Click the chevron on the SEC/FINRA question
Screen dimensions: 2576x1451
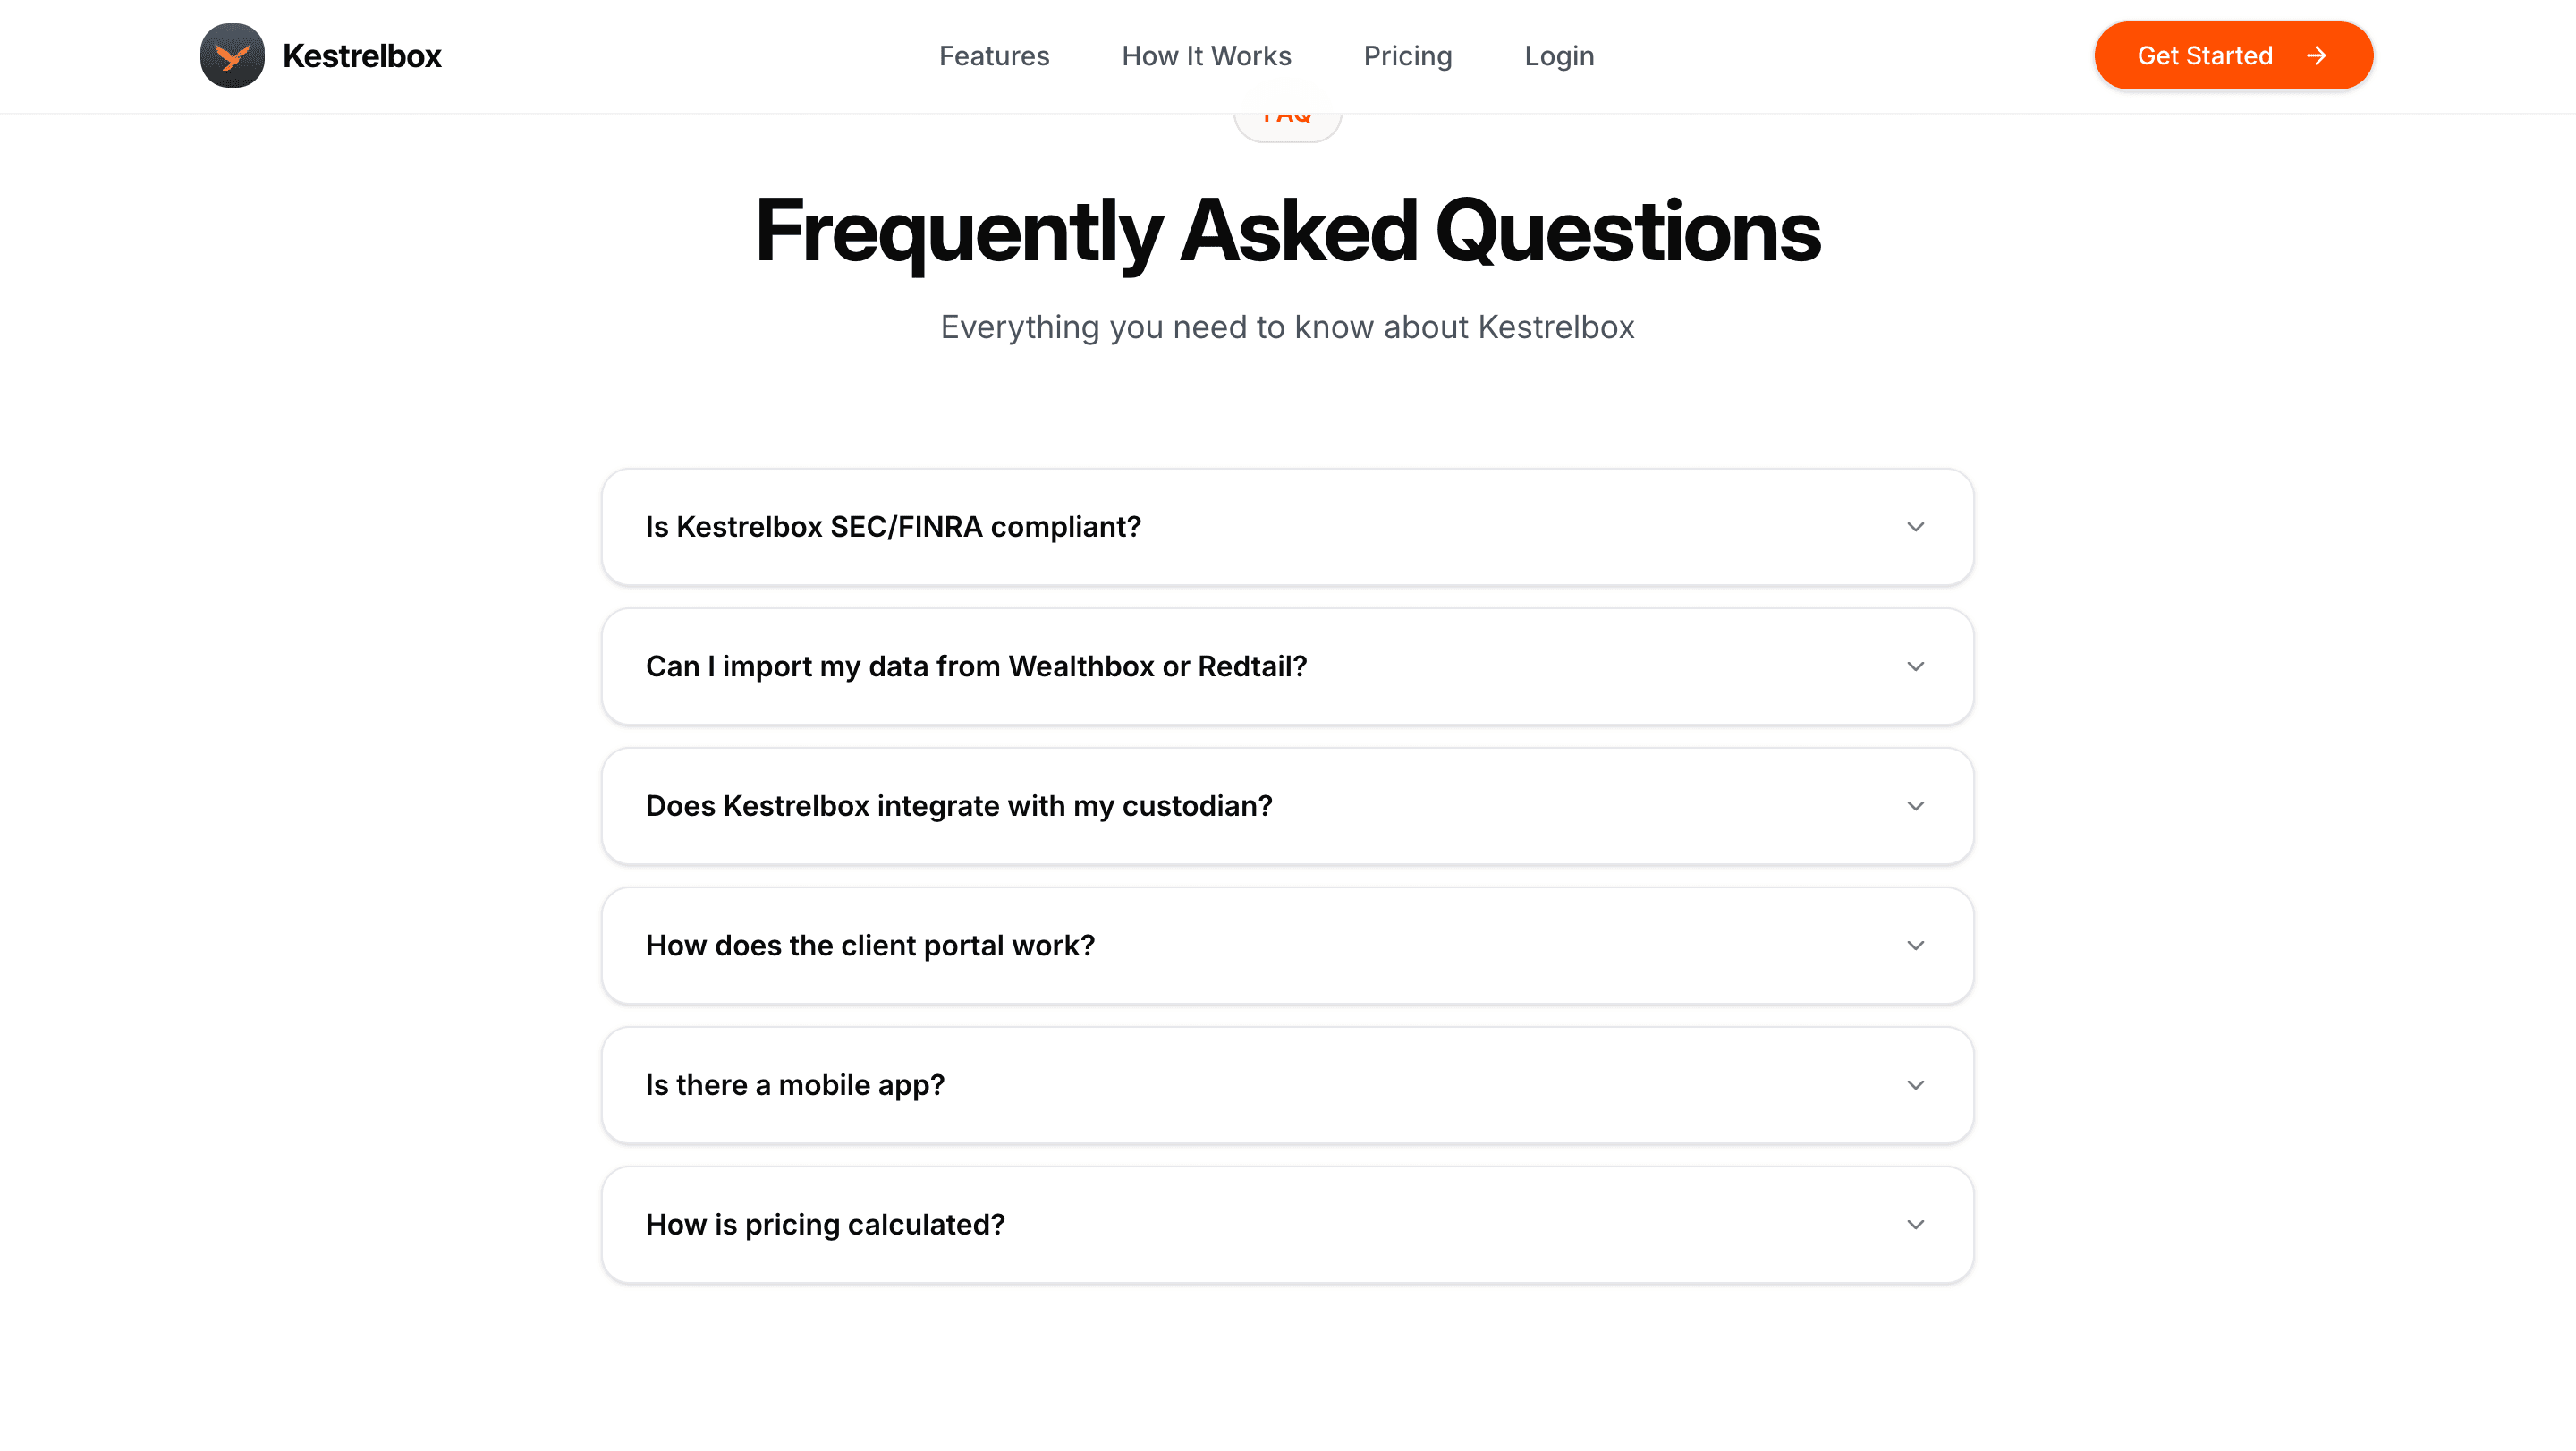[x=1915, y=527]
